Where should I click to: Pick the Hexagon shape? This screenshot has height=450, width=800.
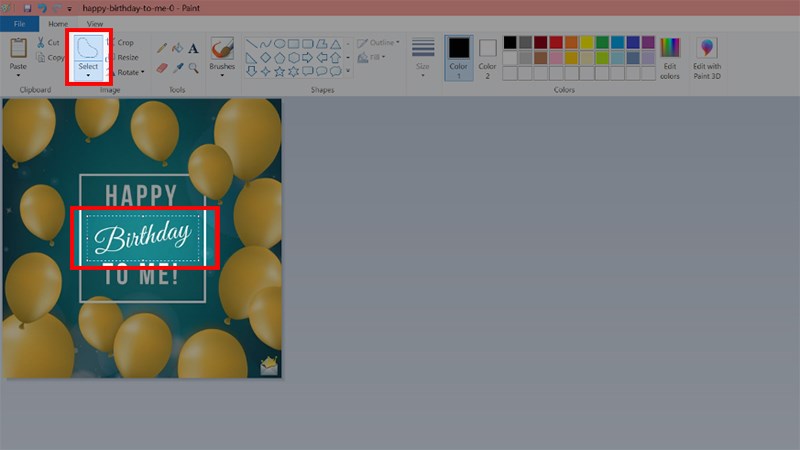(x=293, y=58)
